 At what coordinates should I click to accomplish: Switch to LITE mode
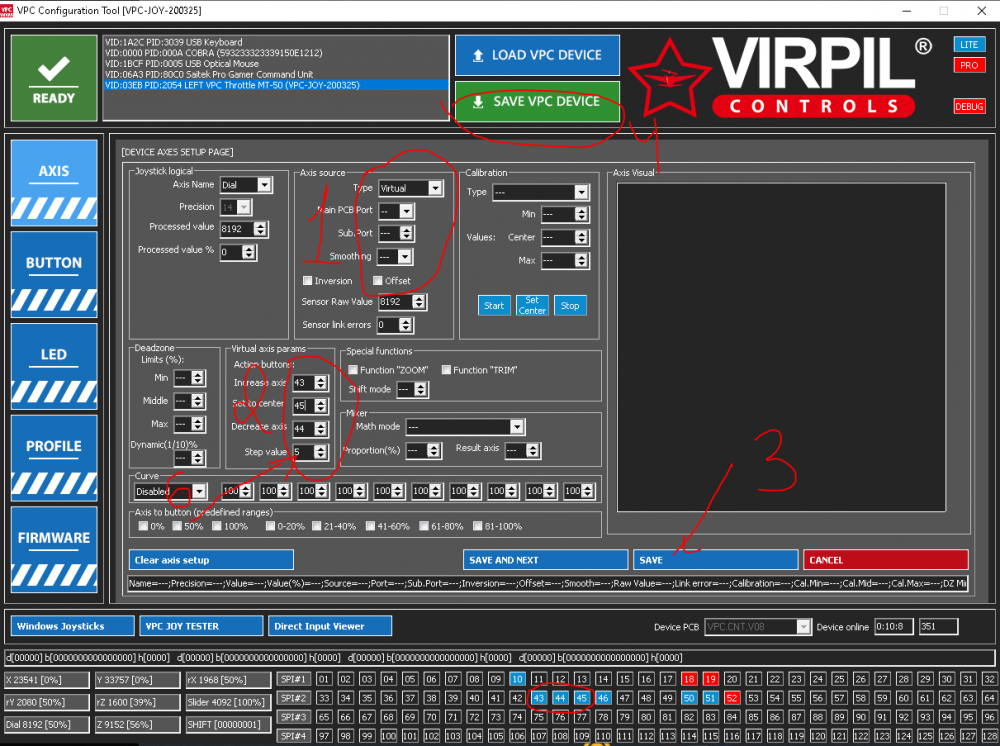point(969,45)
